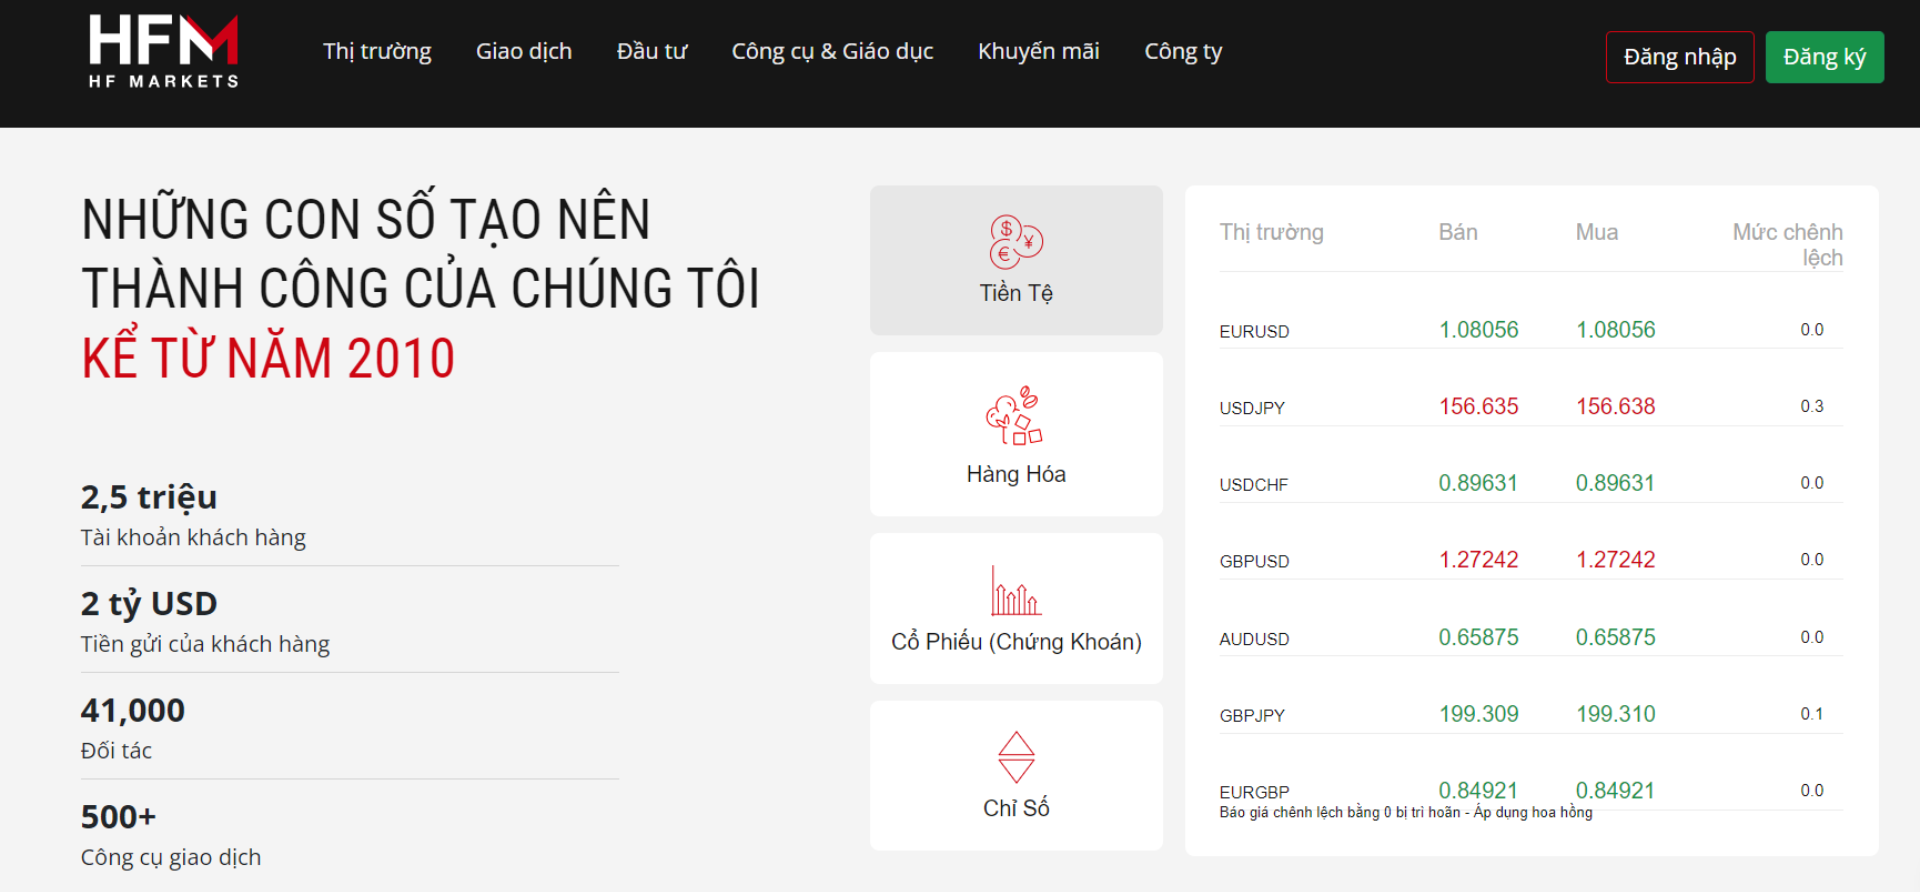
Task: Select the GBPJPY market row
Action: tap(1531, 714)
